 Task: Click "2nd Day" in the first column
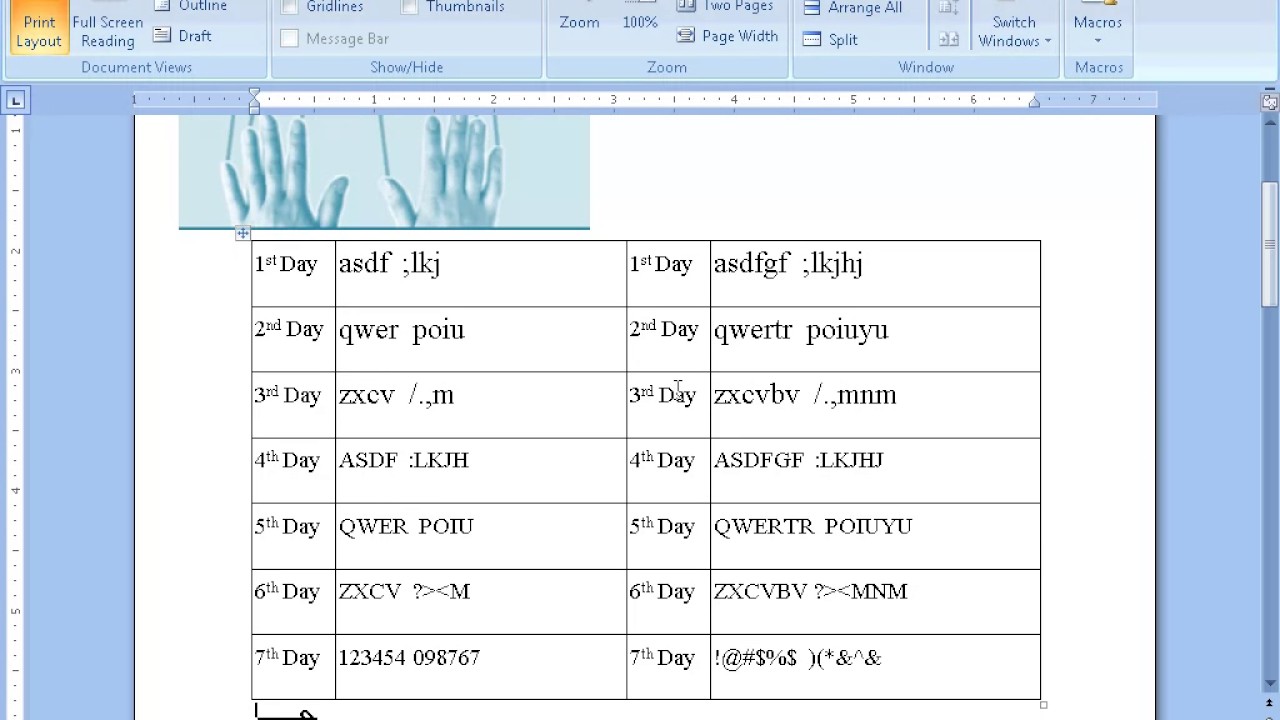289,329
